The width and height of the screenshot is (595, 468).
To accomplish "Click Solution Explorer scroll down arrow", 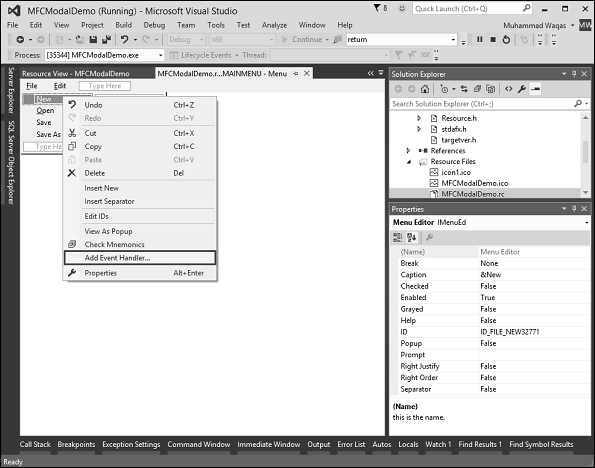I will (586, 193).
